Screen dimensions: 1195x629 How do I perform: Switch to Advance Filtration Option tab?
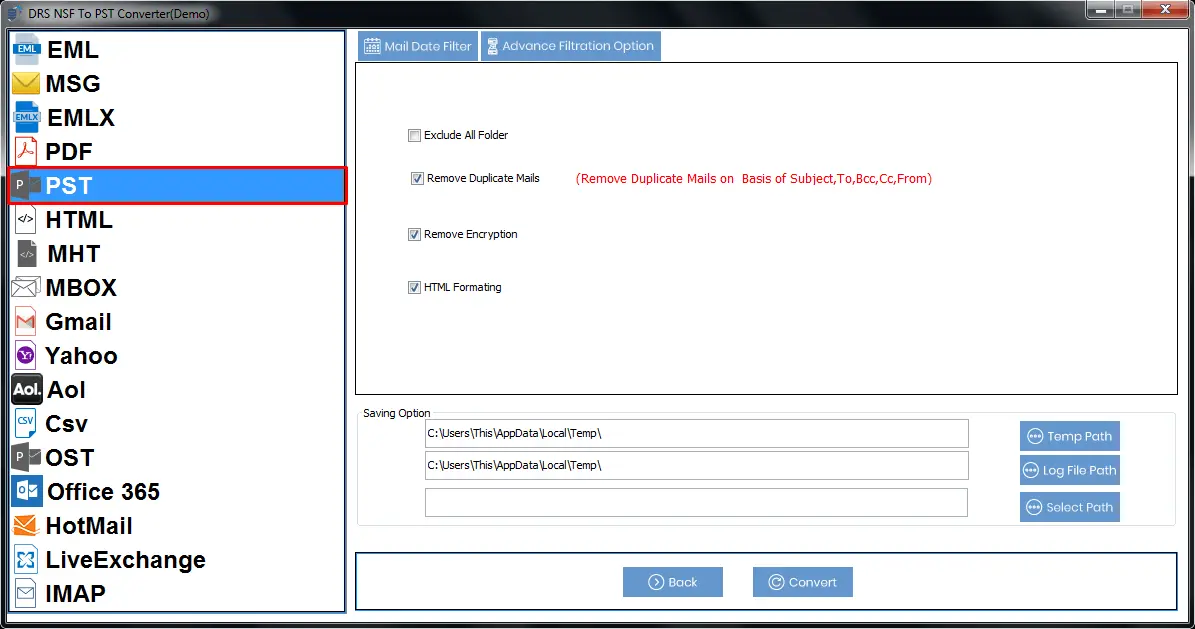point(571,46)
